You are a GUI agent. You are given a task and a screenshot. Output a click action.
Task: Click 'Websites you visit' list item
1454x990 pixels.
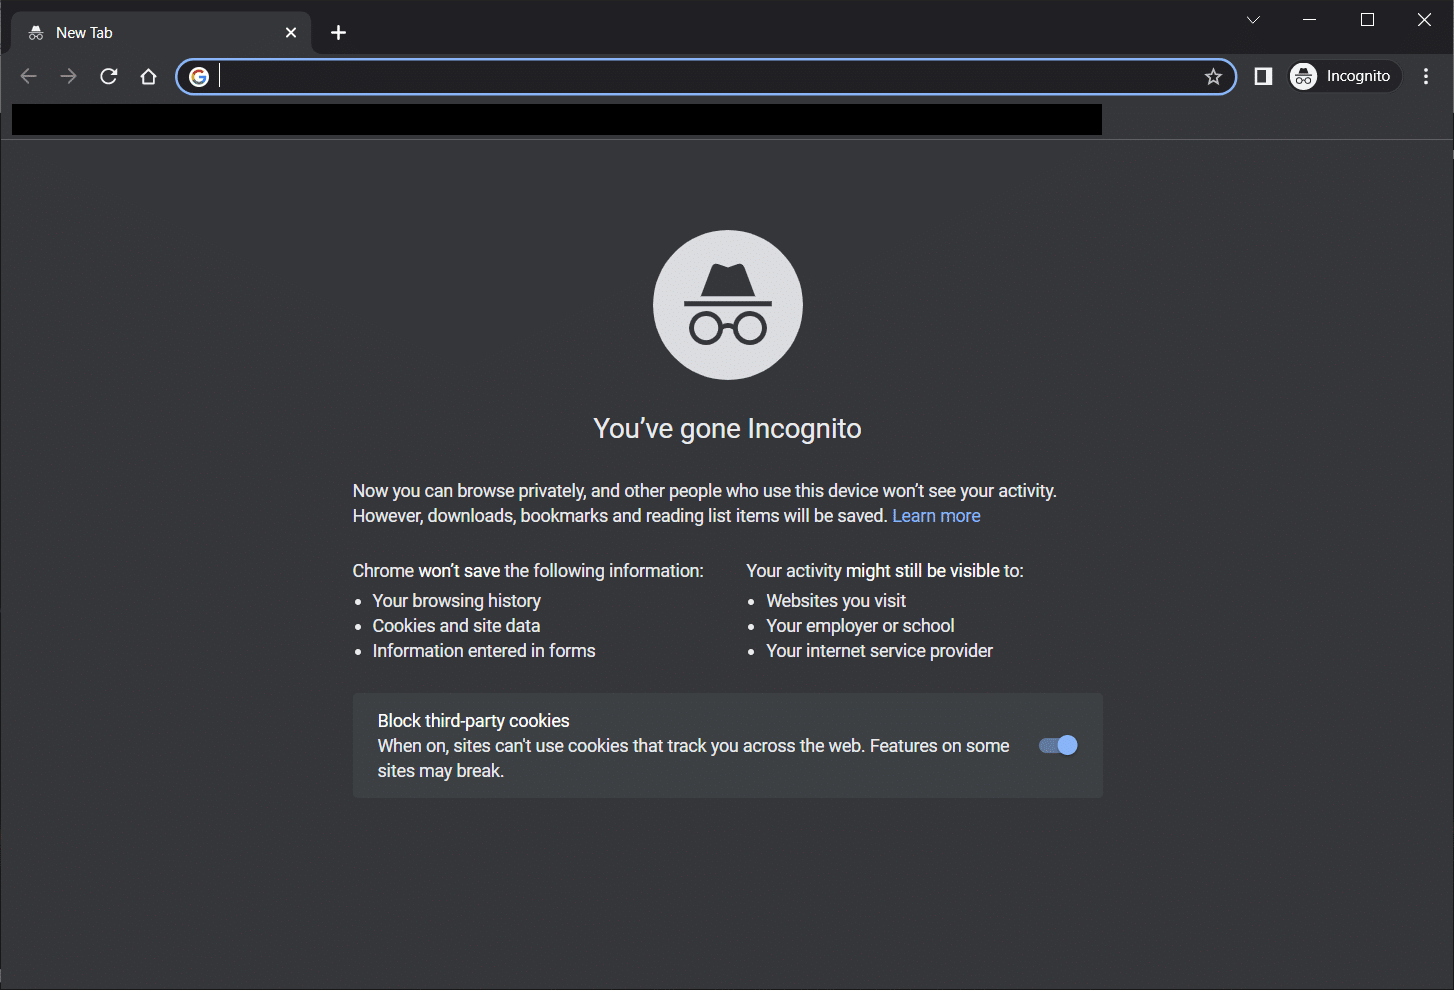pos(836,601)
